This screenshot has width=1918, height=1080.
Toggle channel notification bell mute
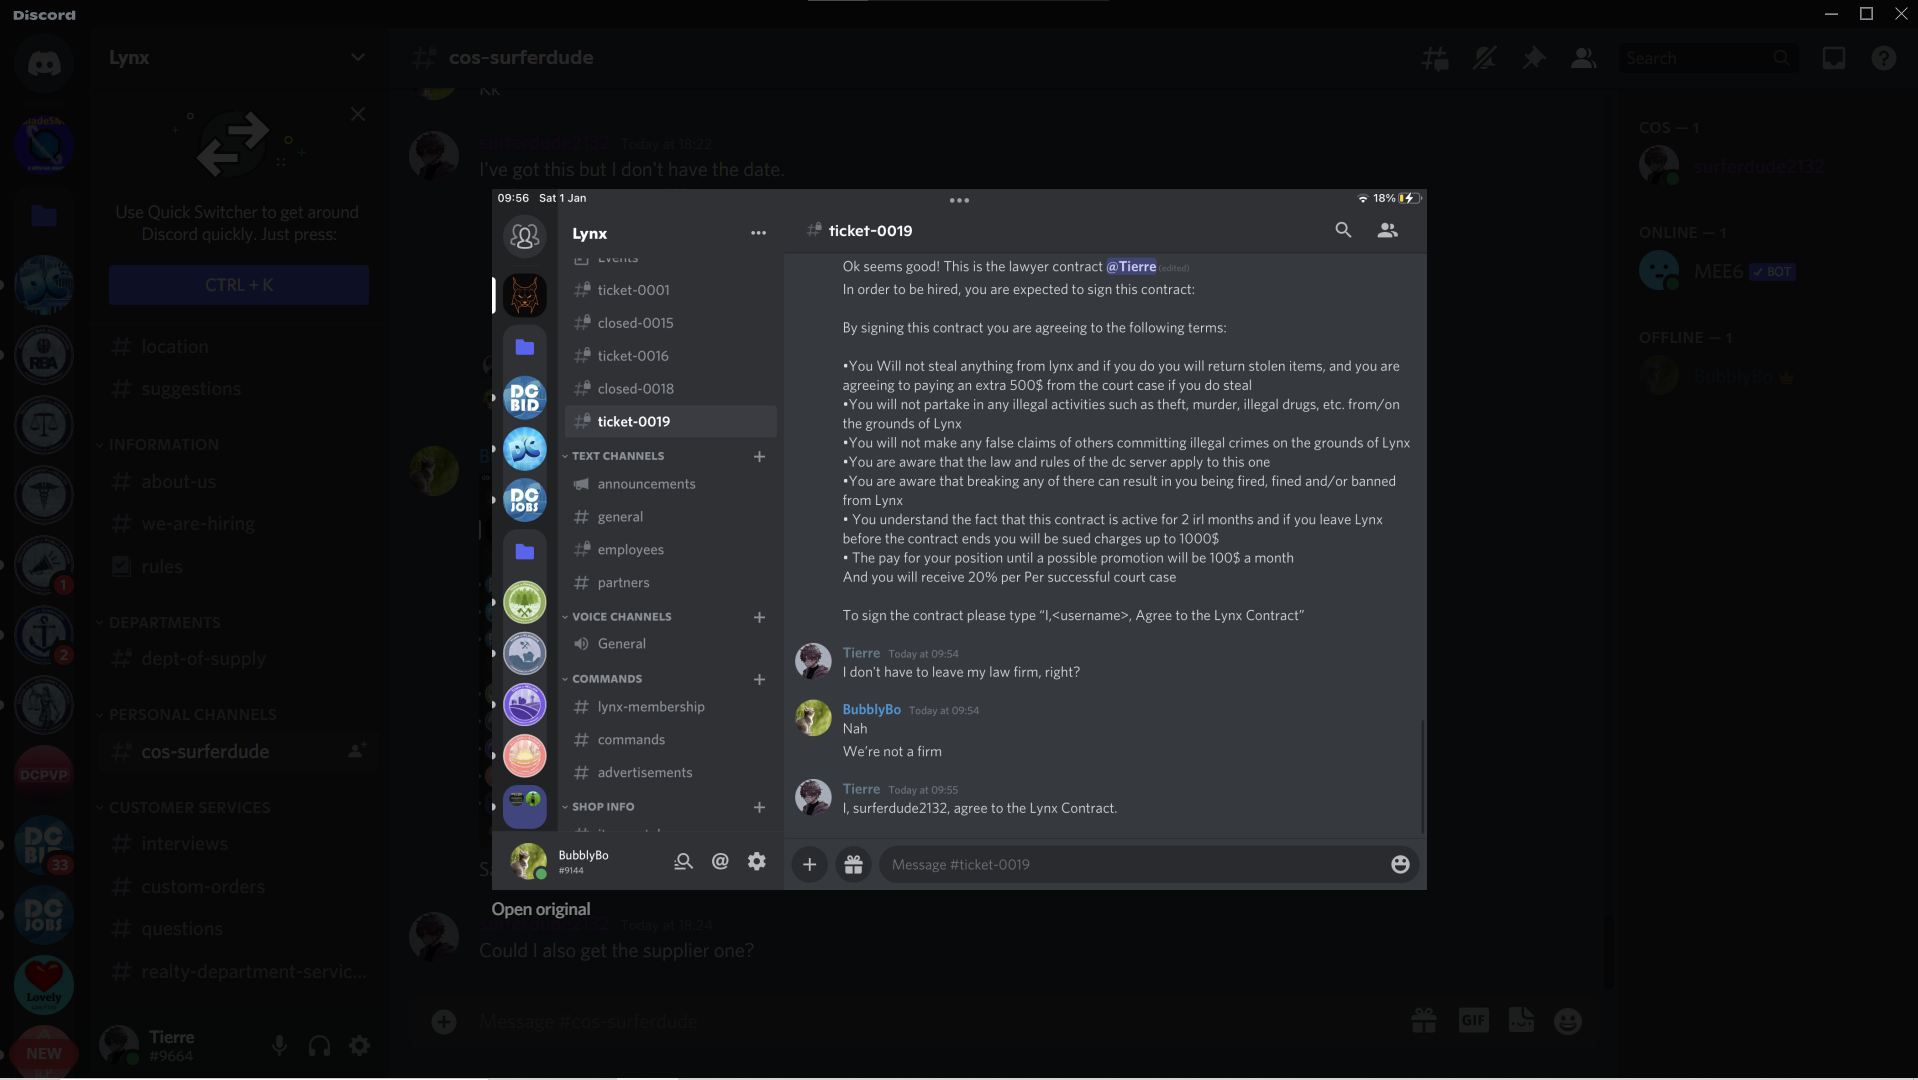(1484, 58)
